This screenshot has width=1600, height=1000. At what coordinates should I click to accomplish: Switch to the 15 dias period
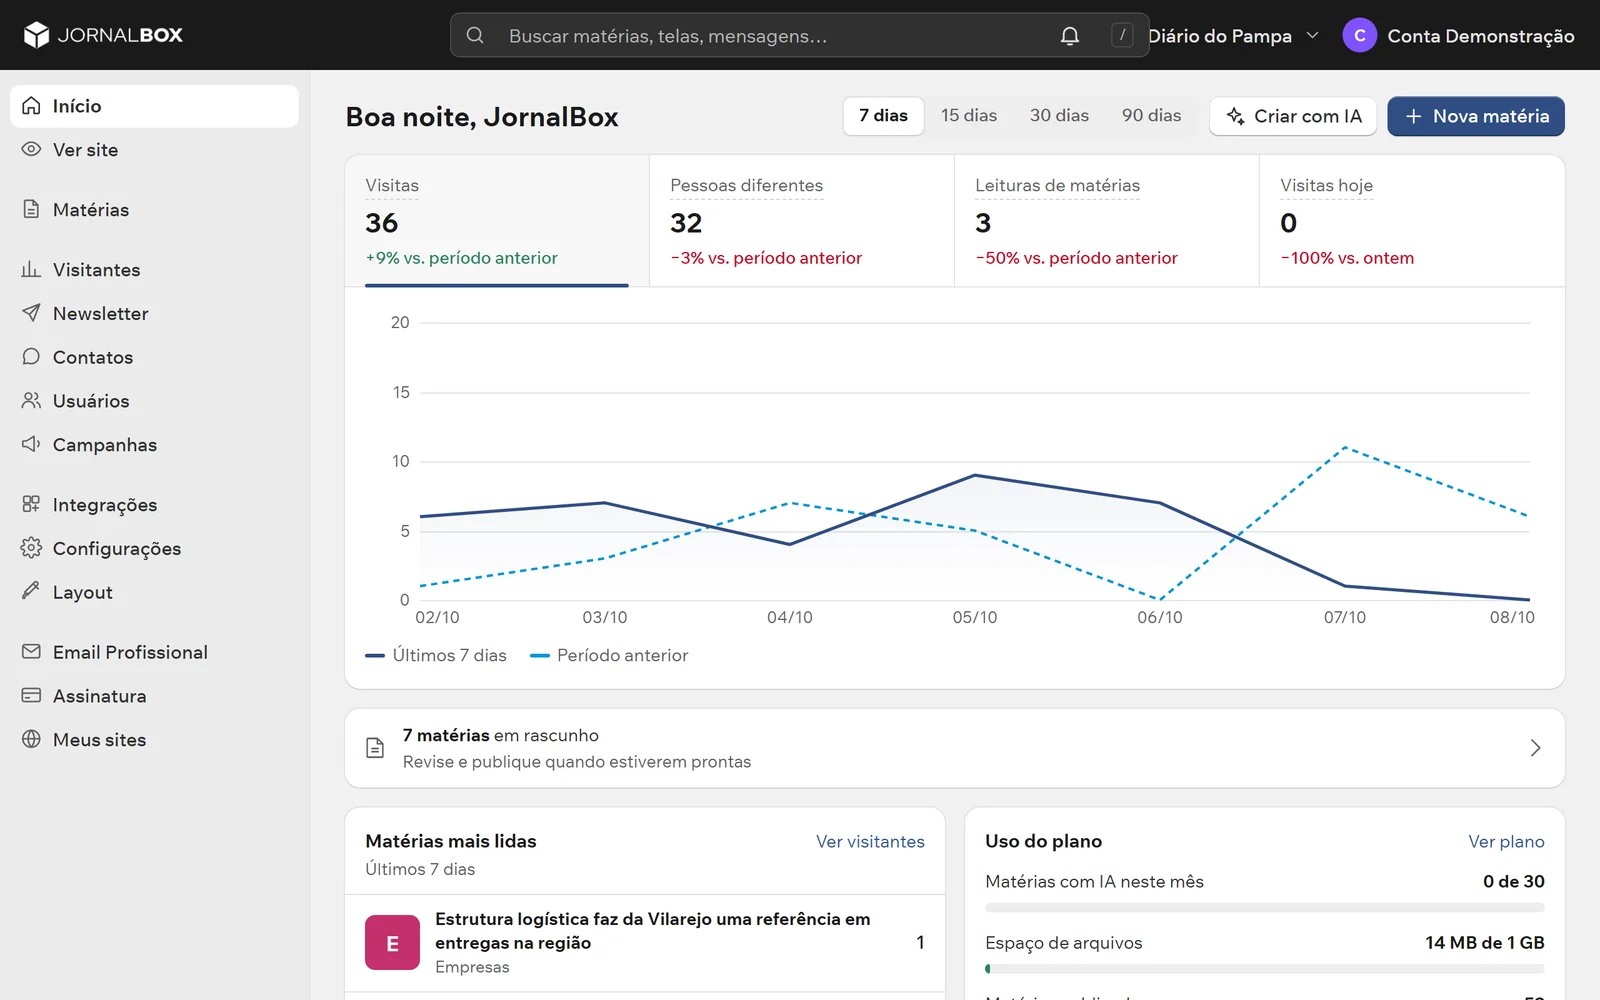969,116
